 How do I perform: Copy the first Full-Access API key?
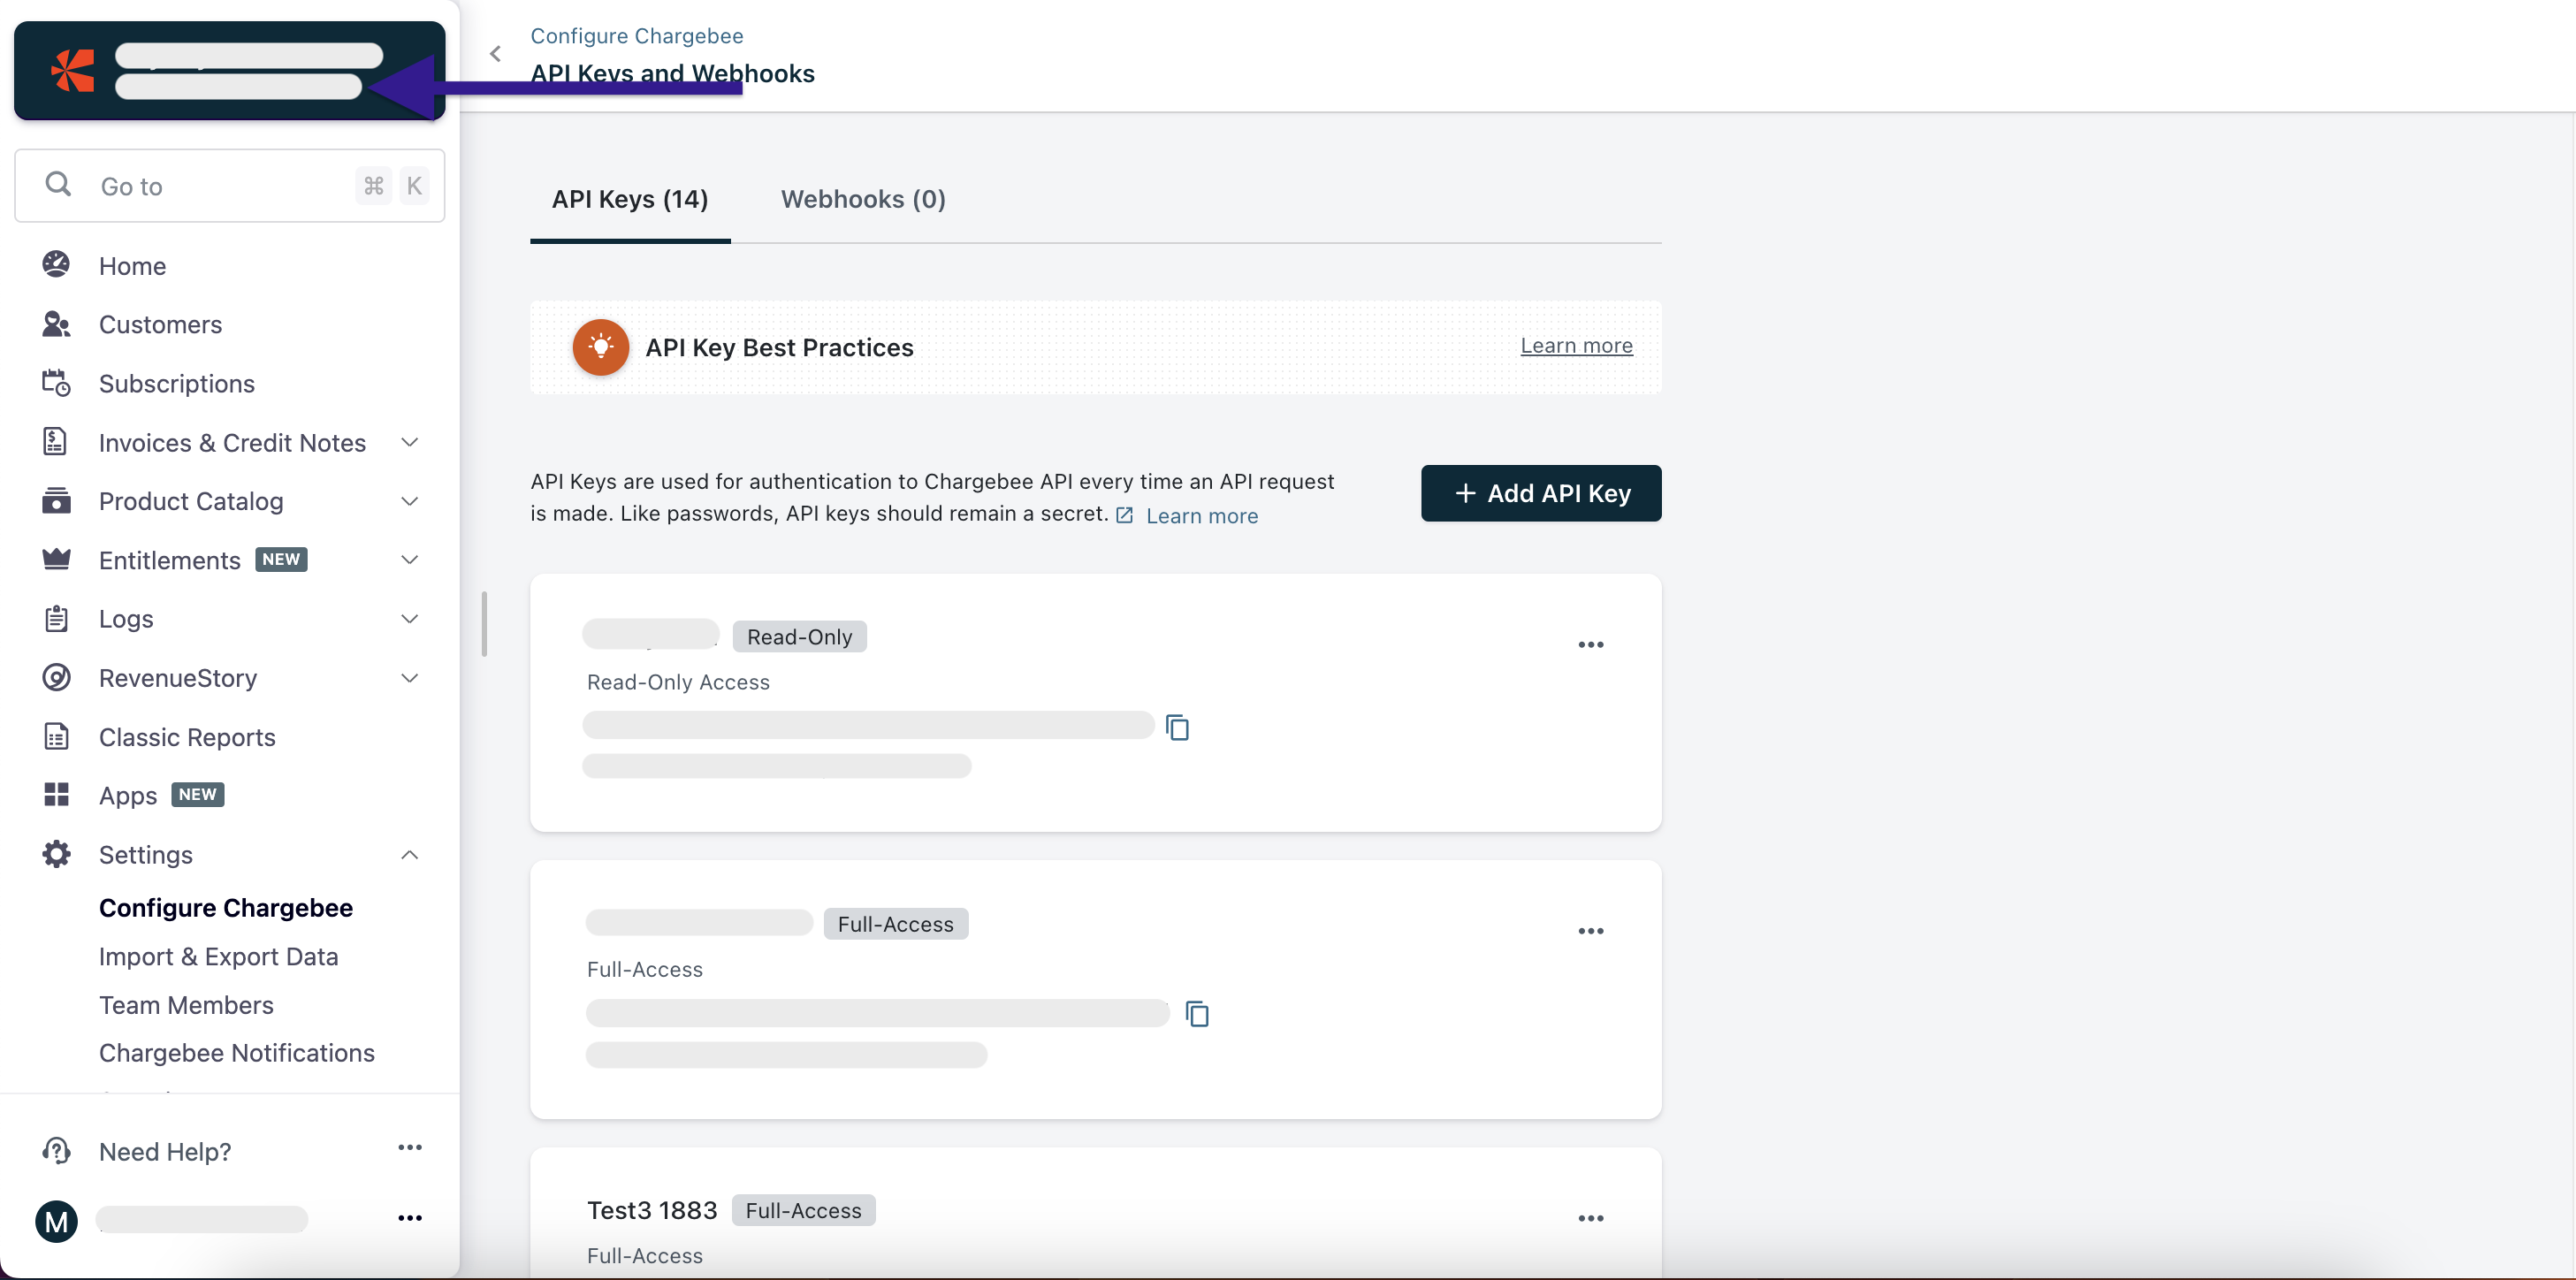[x=1197, y=1014]
